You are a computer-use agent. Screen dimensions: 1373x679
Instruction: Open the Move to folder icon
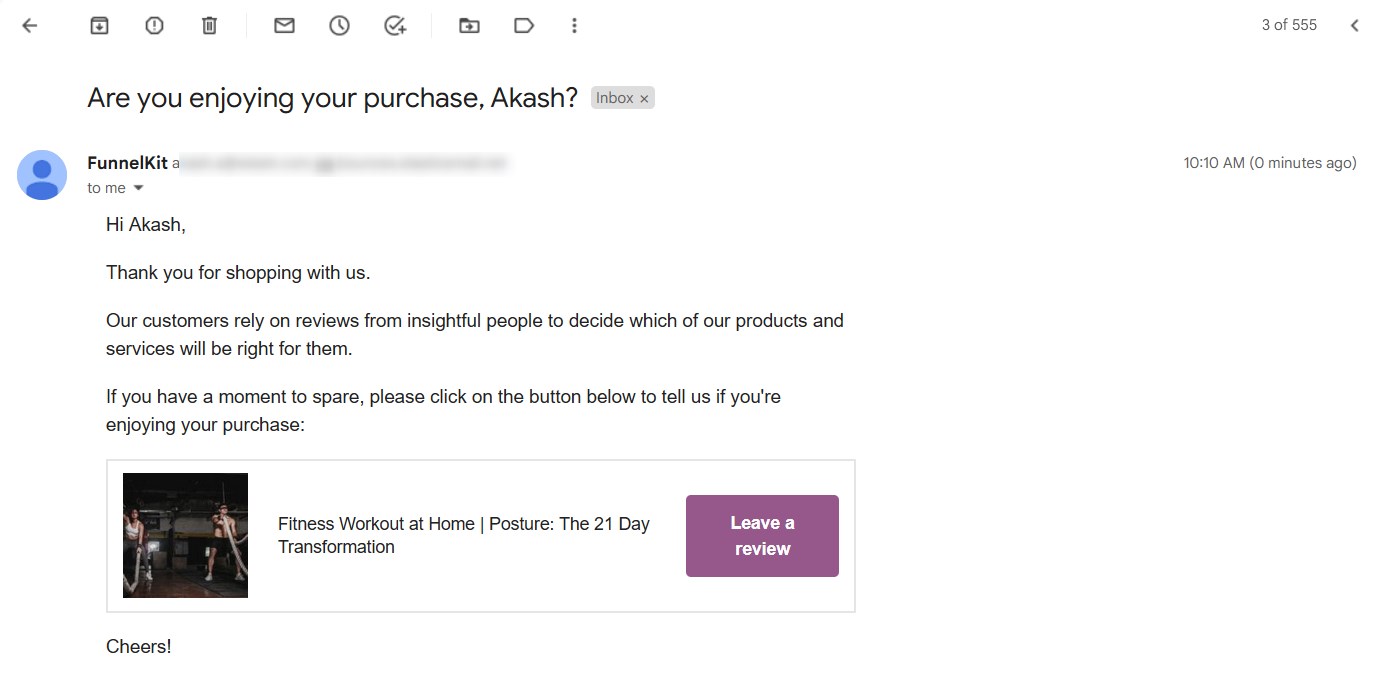point(469,26)
